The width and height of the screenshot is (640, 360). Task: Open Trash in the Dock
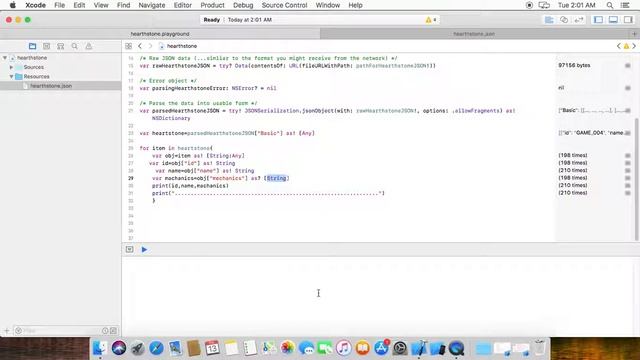540,348
